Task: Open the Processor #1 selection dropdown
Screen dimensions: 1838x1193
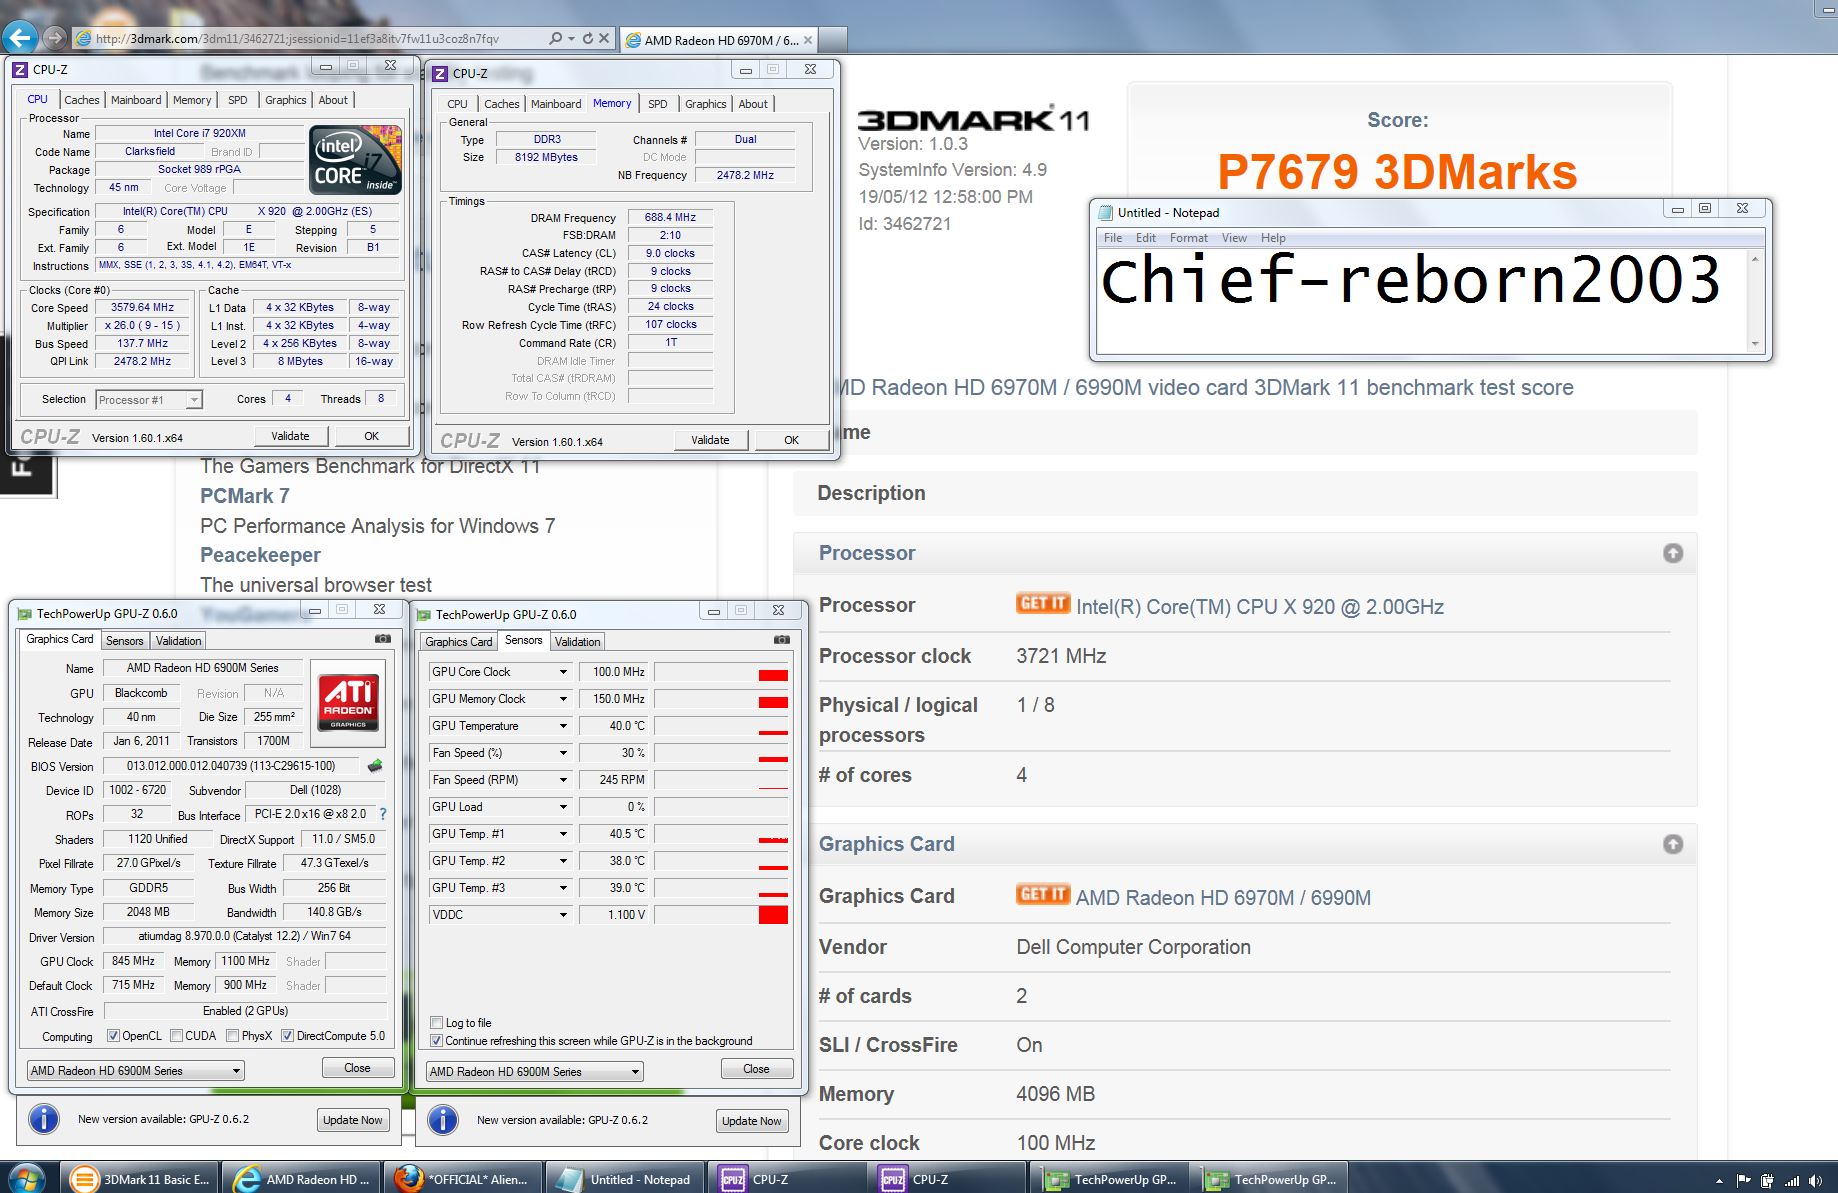Action: coord(149,399)
